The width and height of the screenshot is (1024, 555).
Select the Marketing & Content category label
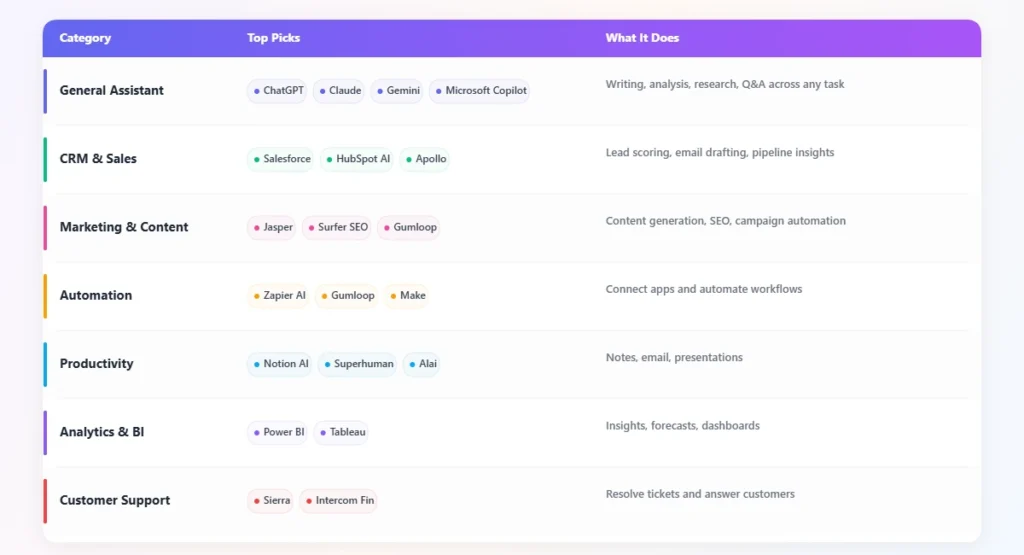(x=124, y=227)
